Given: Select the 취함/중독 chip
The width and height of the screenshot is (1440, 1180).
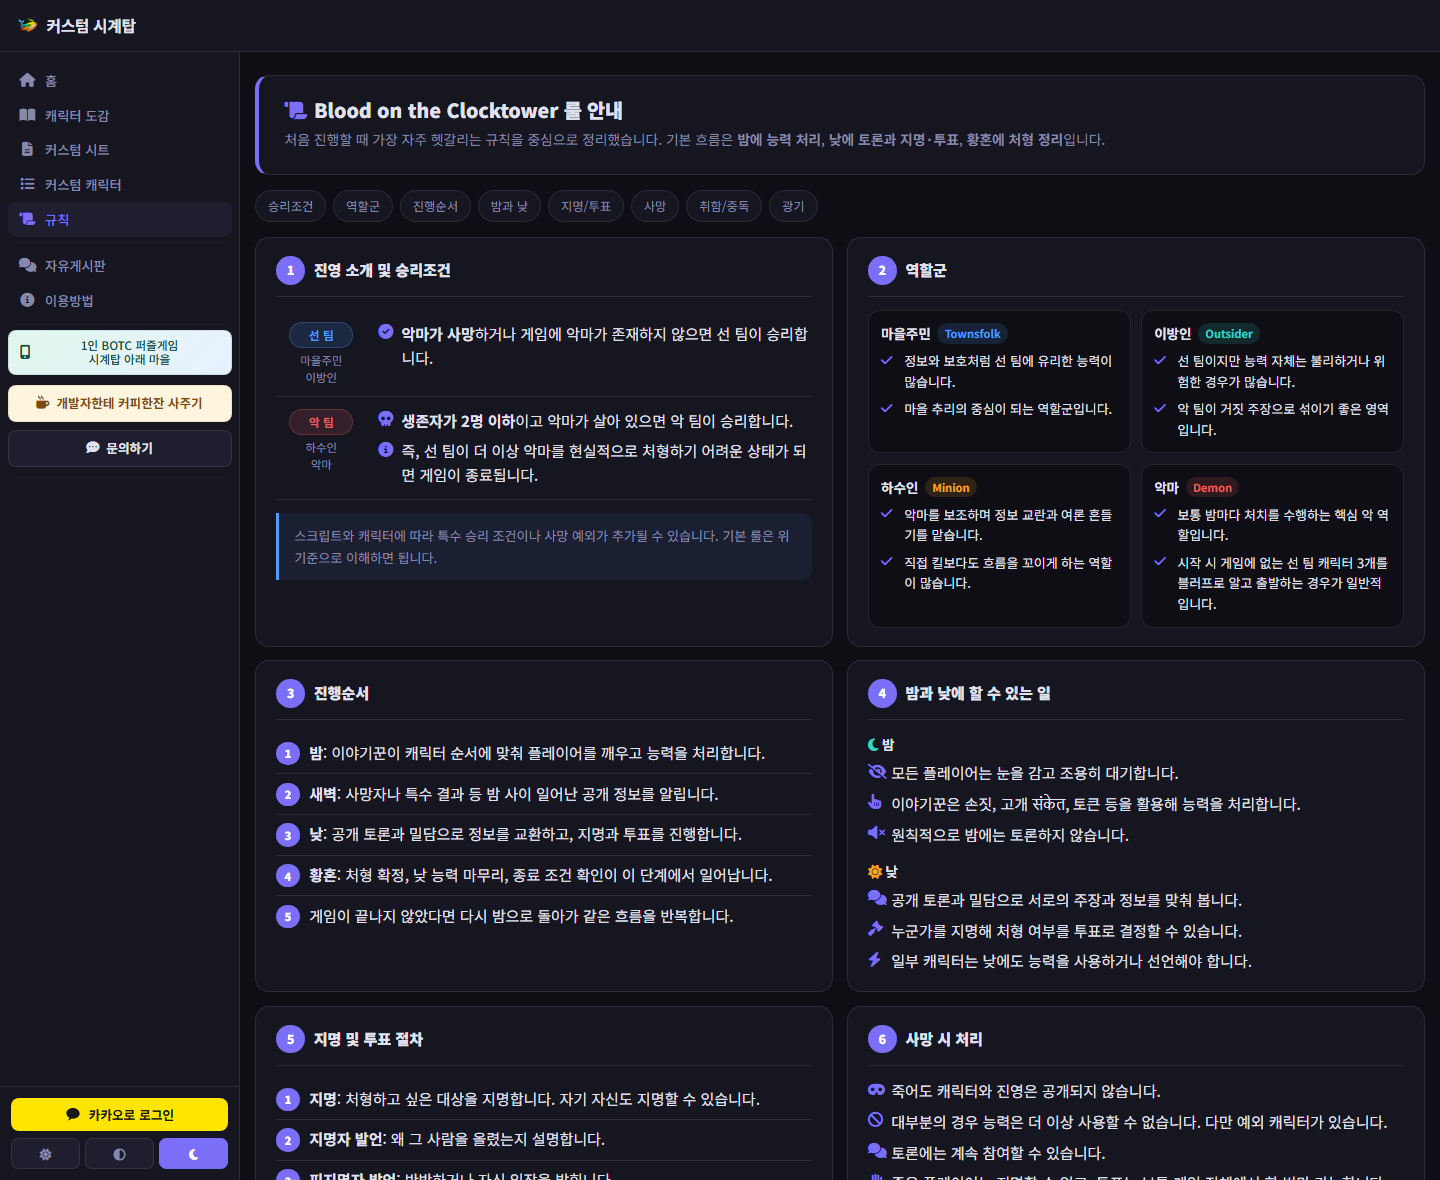Looking at the screenshot, I should 724,206.
